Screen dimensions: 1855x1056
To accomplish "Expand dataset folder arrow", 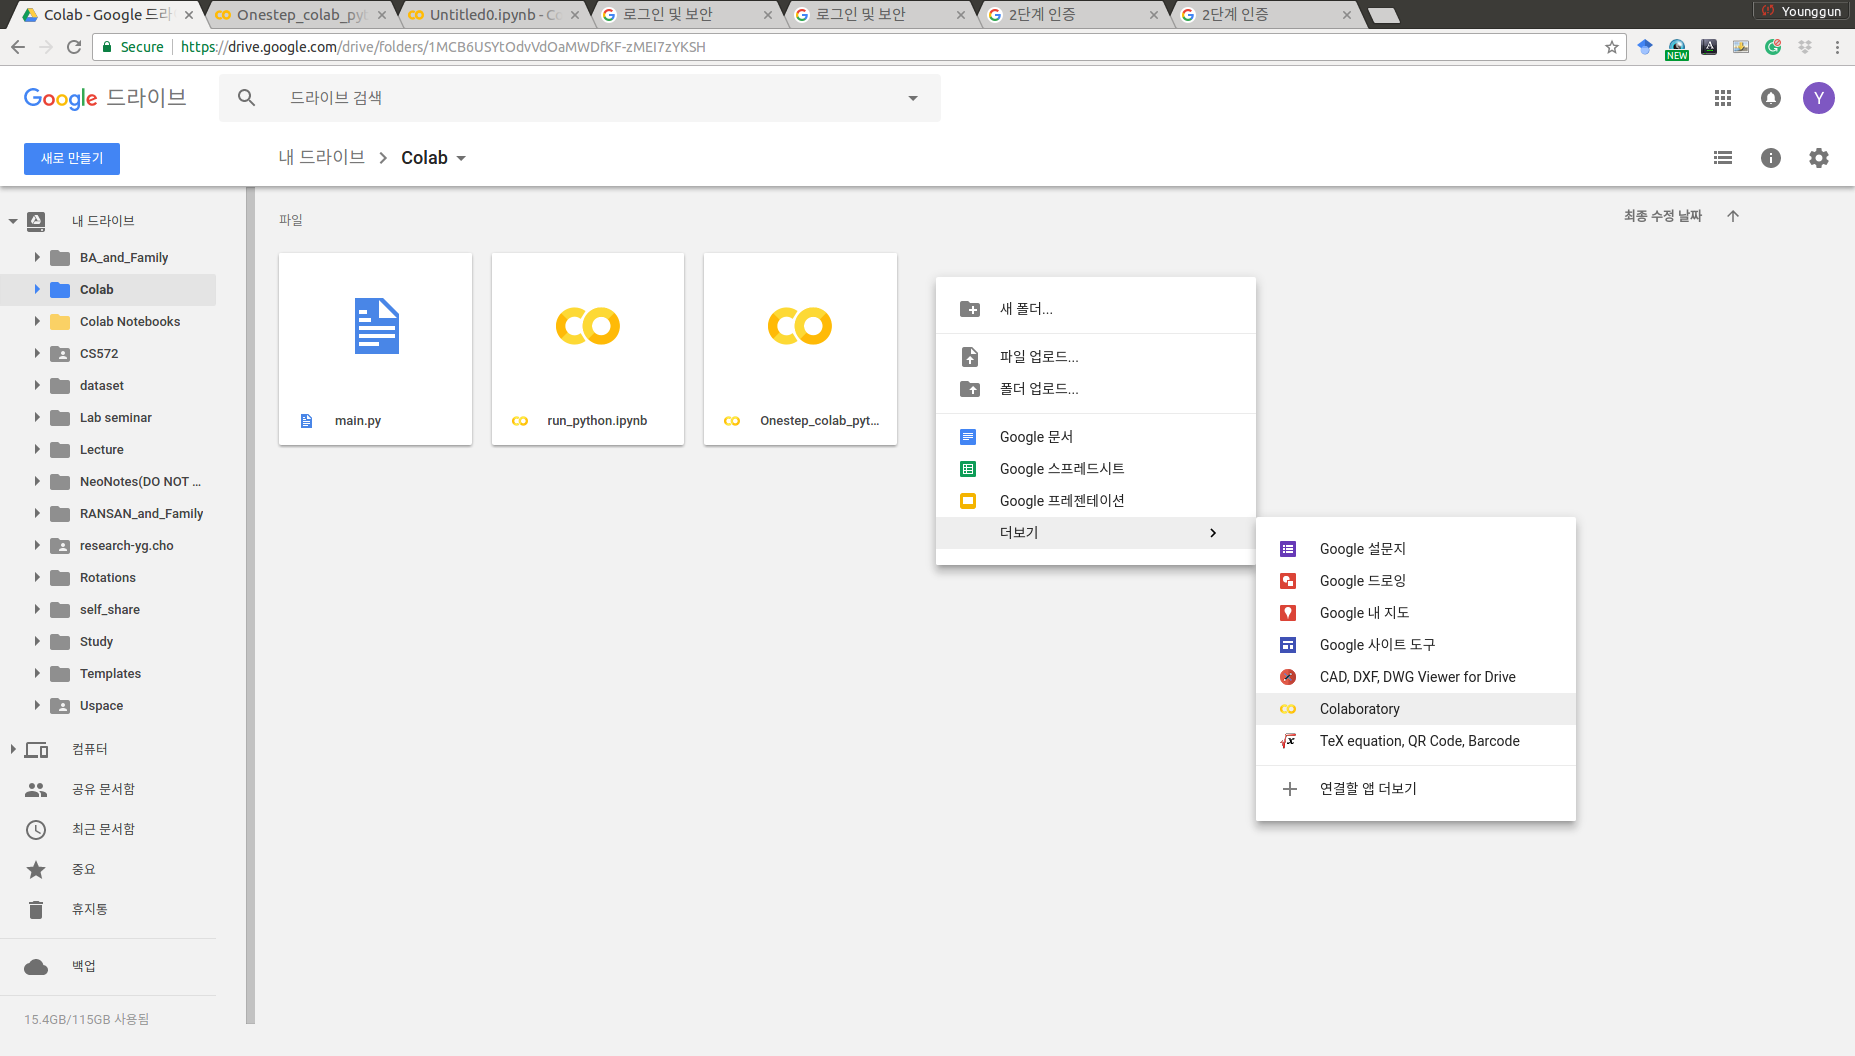I will point(37,385).
